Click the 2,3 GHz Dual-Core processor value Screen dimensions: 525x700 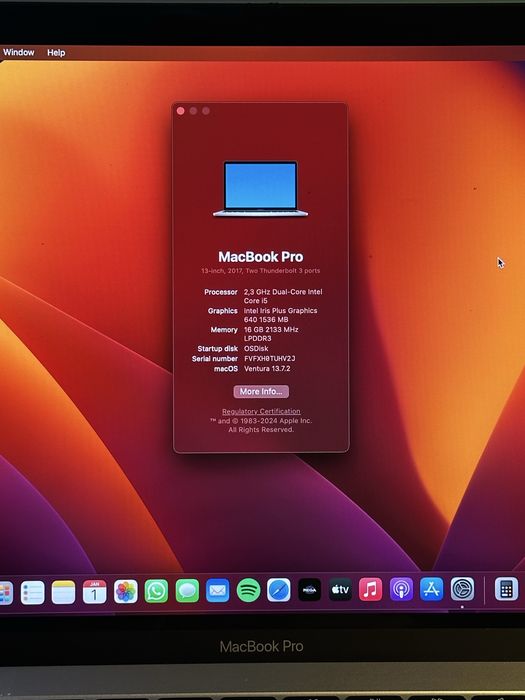tap(283, 296)
